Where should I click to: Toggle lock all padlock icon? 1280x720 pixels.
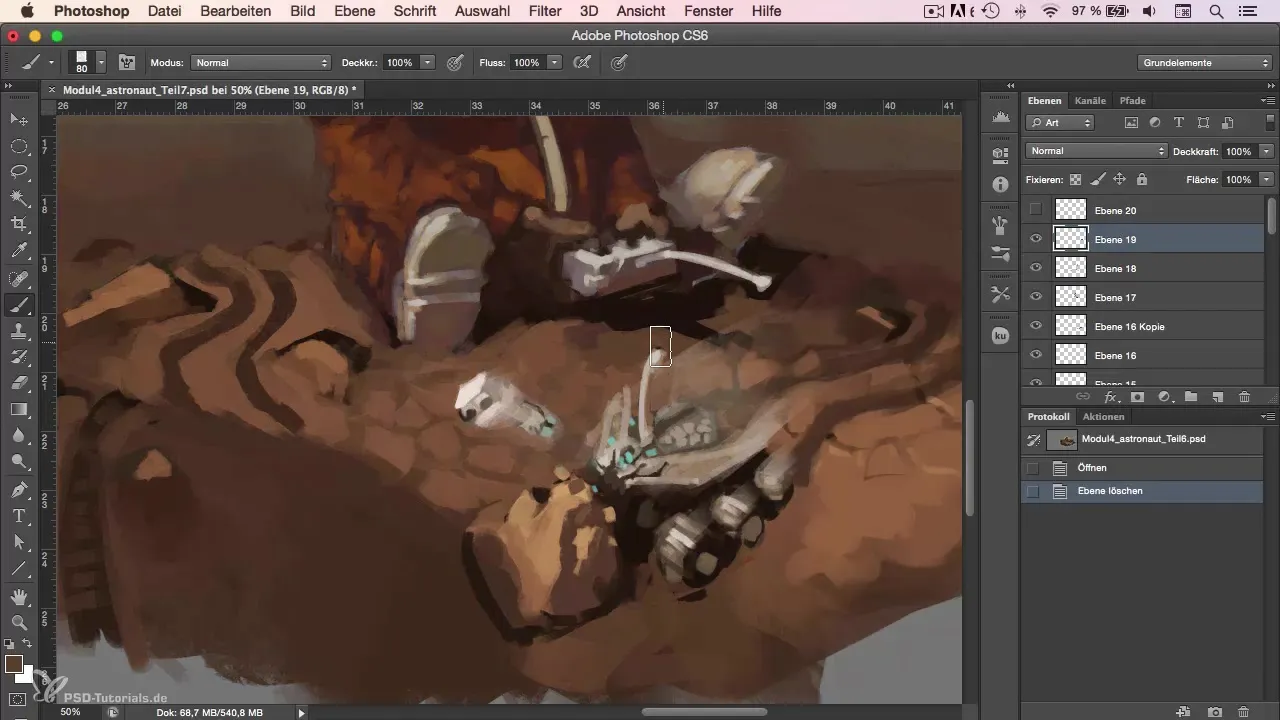1141,180
